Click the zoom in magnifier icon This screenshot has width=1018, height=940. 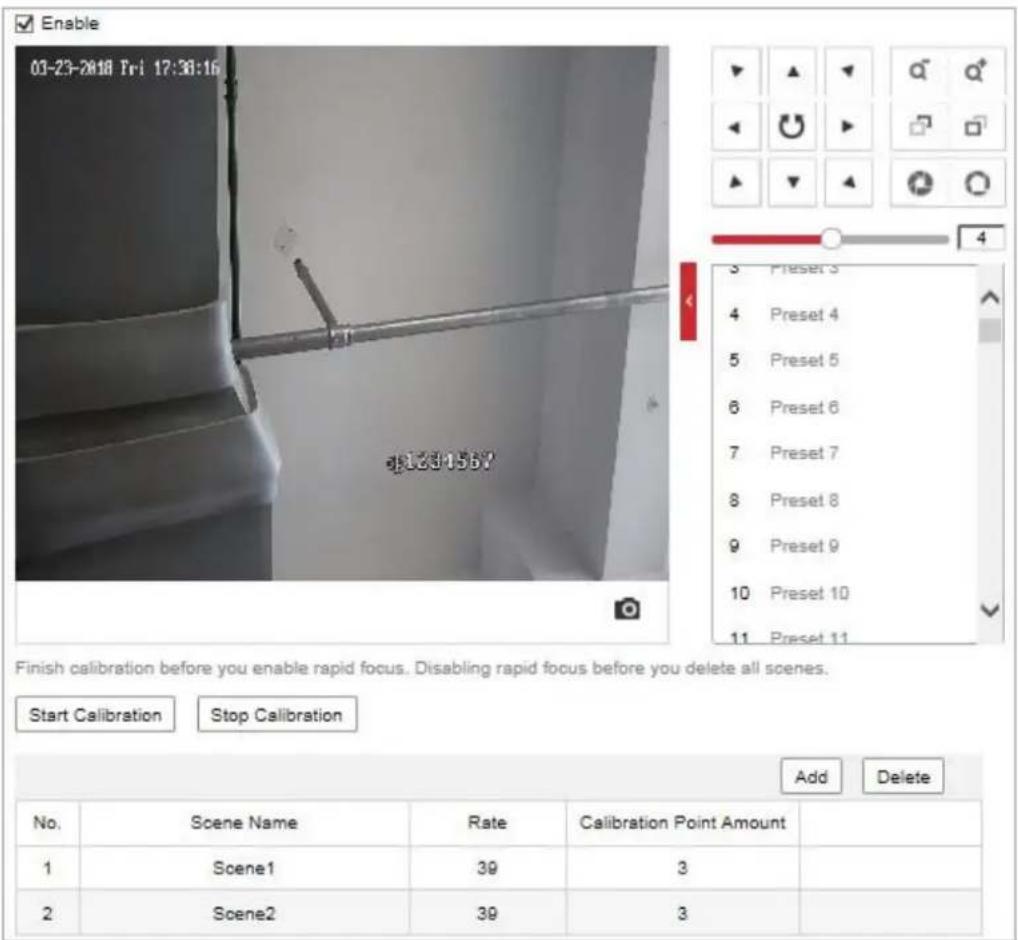pos(975,71)
